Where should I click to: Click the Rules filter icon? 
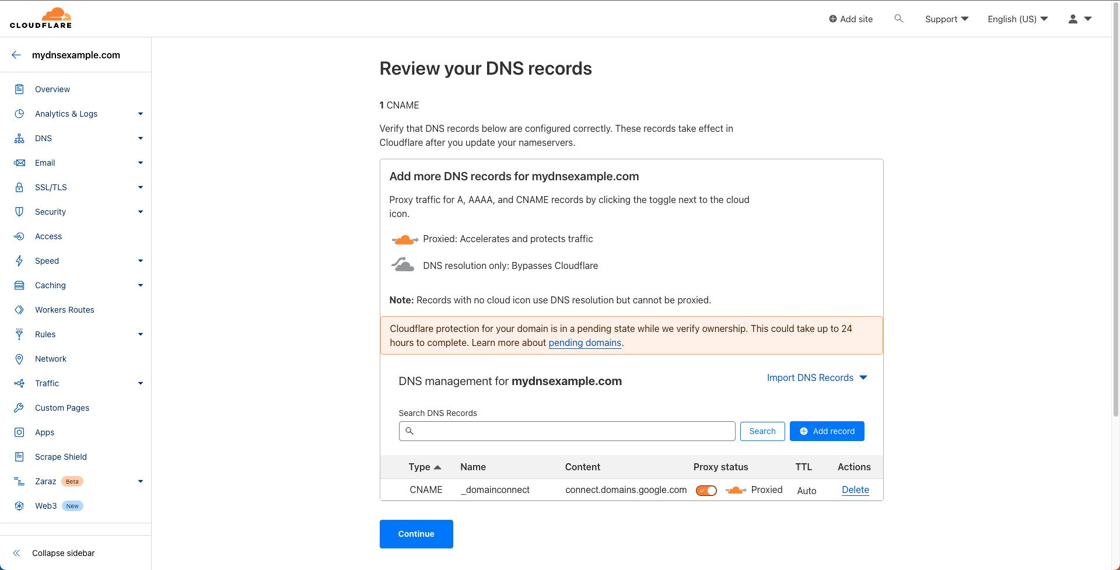click(x=19, y=334)
